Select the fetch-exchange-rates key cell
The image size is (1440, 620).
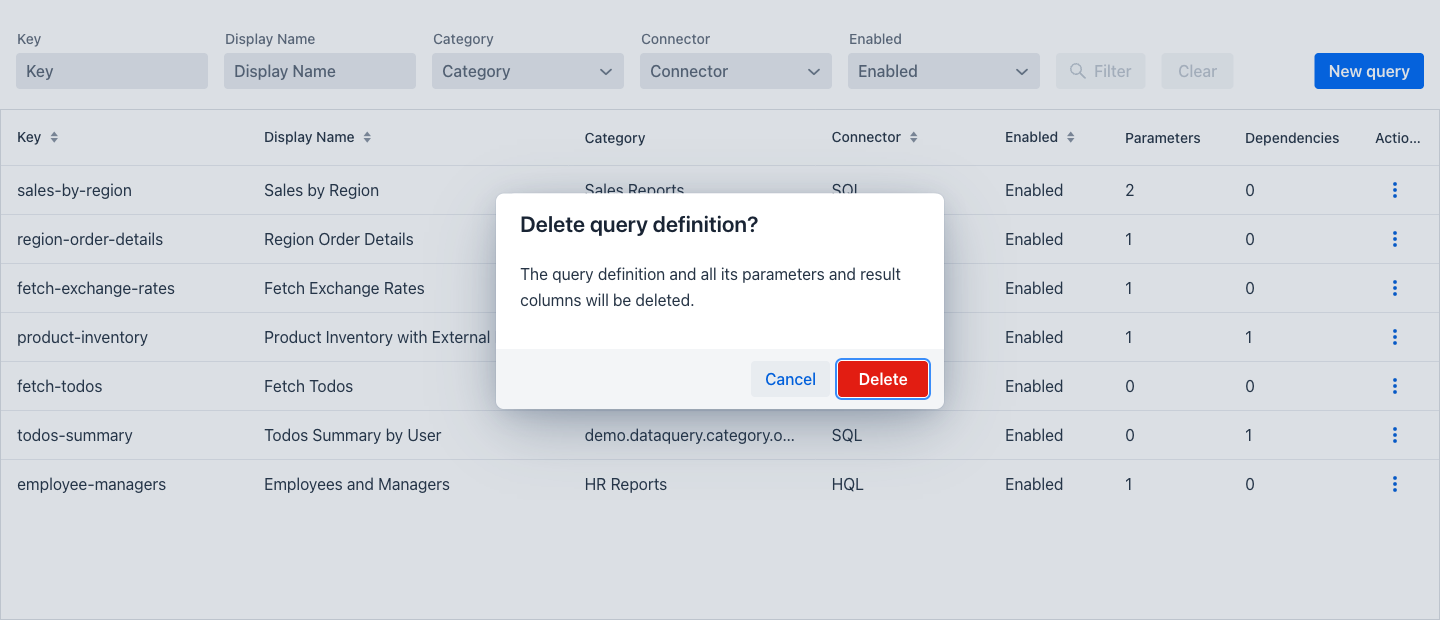click(96, 288)
